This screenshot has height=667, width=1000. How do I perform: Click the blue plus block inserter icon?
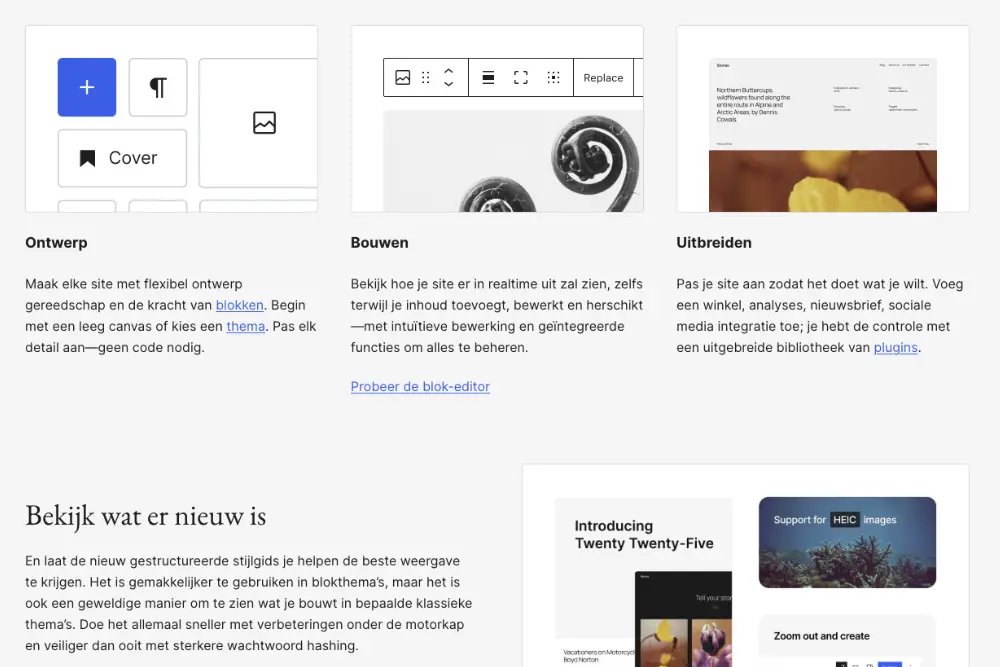point(87,87)
